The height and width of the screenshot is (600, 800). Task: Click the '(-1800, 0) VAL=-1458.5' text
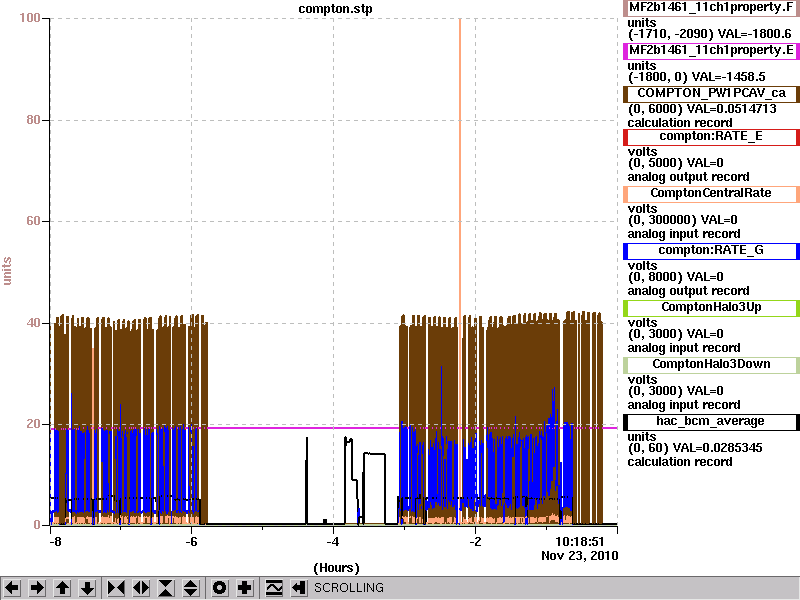[696, 77]
